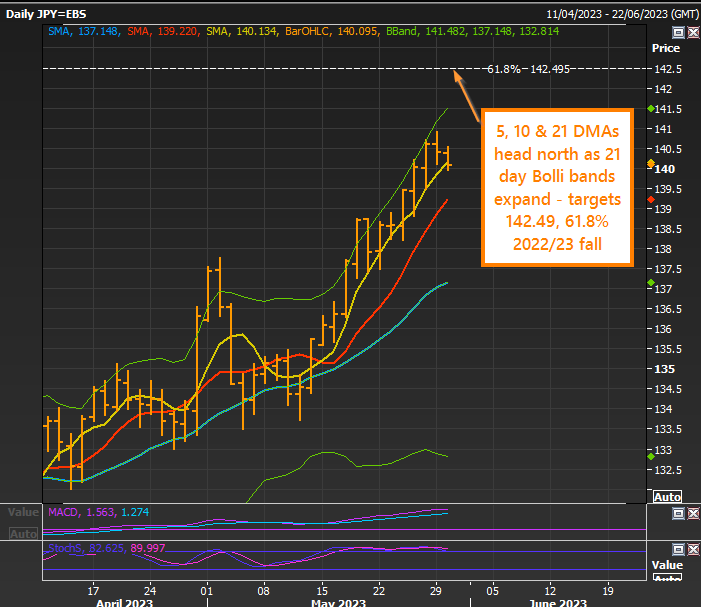Click the 61.8% 142.495 Fibonacci level label
This screenshot has height=607, width=701.
[x=528, y=69]
